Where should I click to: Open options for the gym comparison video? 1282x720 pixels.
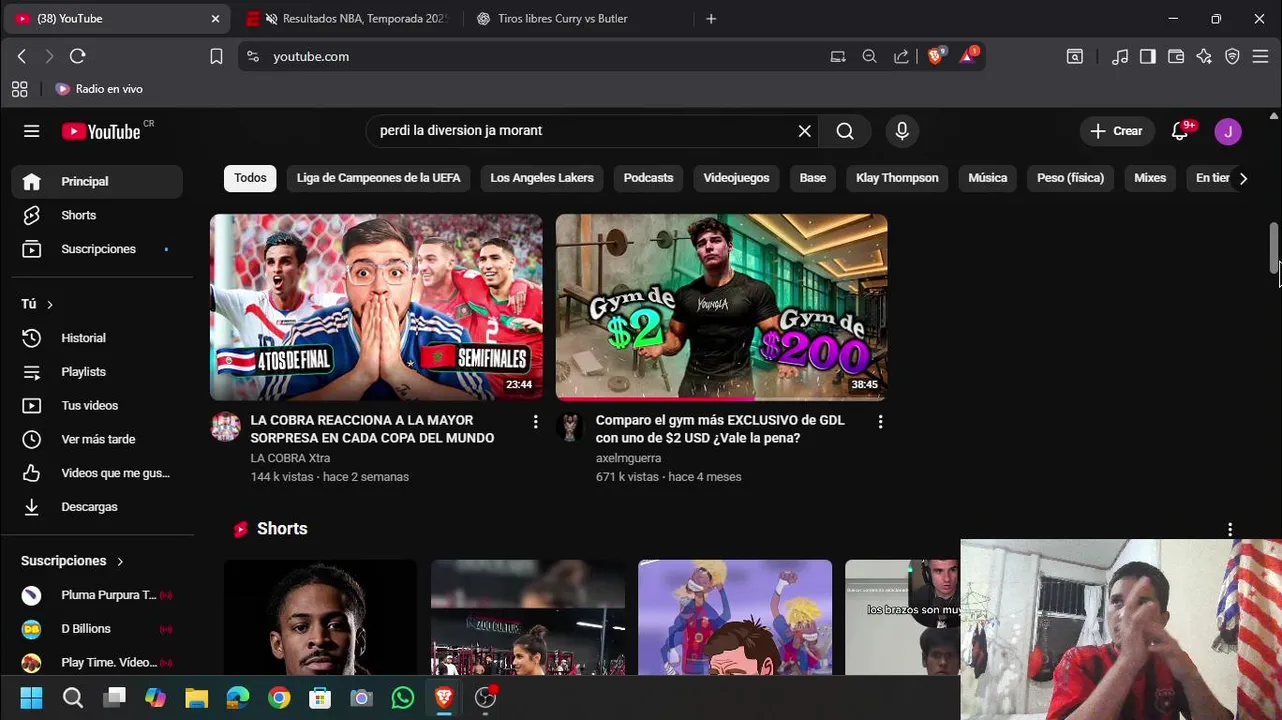pos(880,422)
